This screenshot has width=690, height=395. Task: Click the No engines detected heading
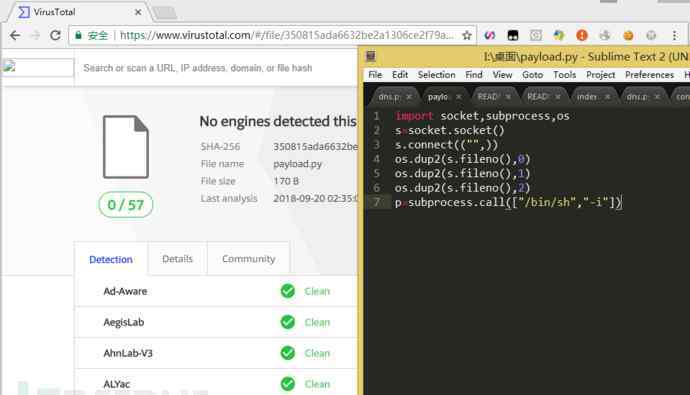point(278,121)
